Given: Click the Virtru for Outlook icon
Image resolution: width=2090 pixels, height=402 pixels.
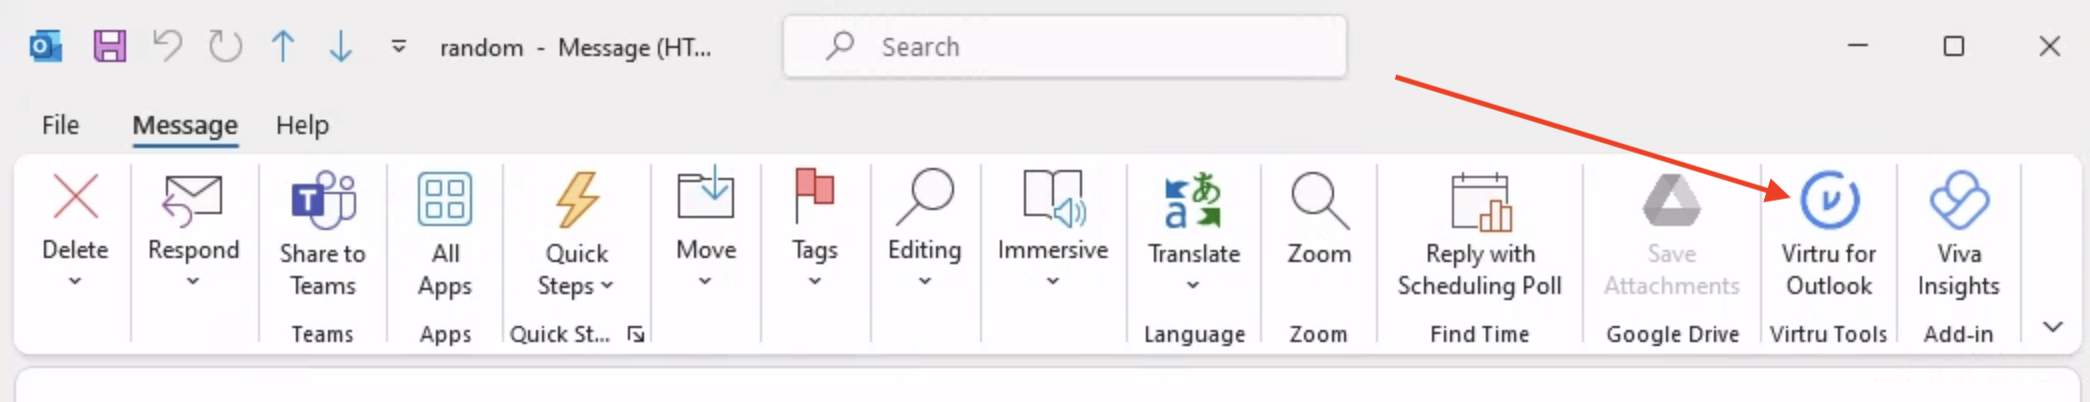Looking at the screenshot, I should (1828, 201).
